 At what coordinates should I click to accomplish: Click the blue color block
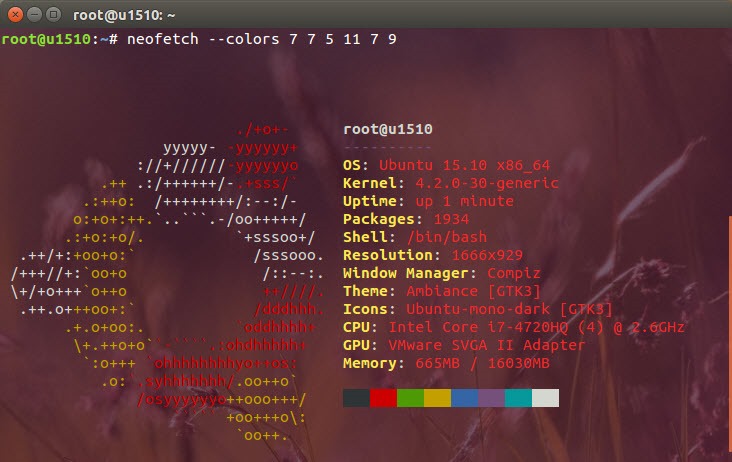[465, 398]
